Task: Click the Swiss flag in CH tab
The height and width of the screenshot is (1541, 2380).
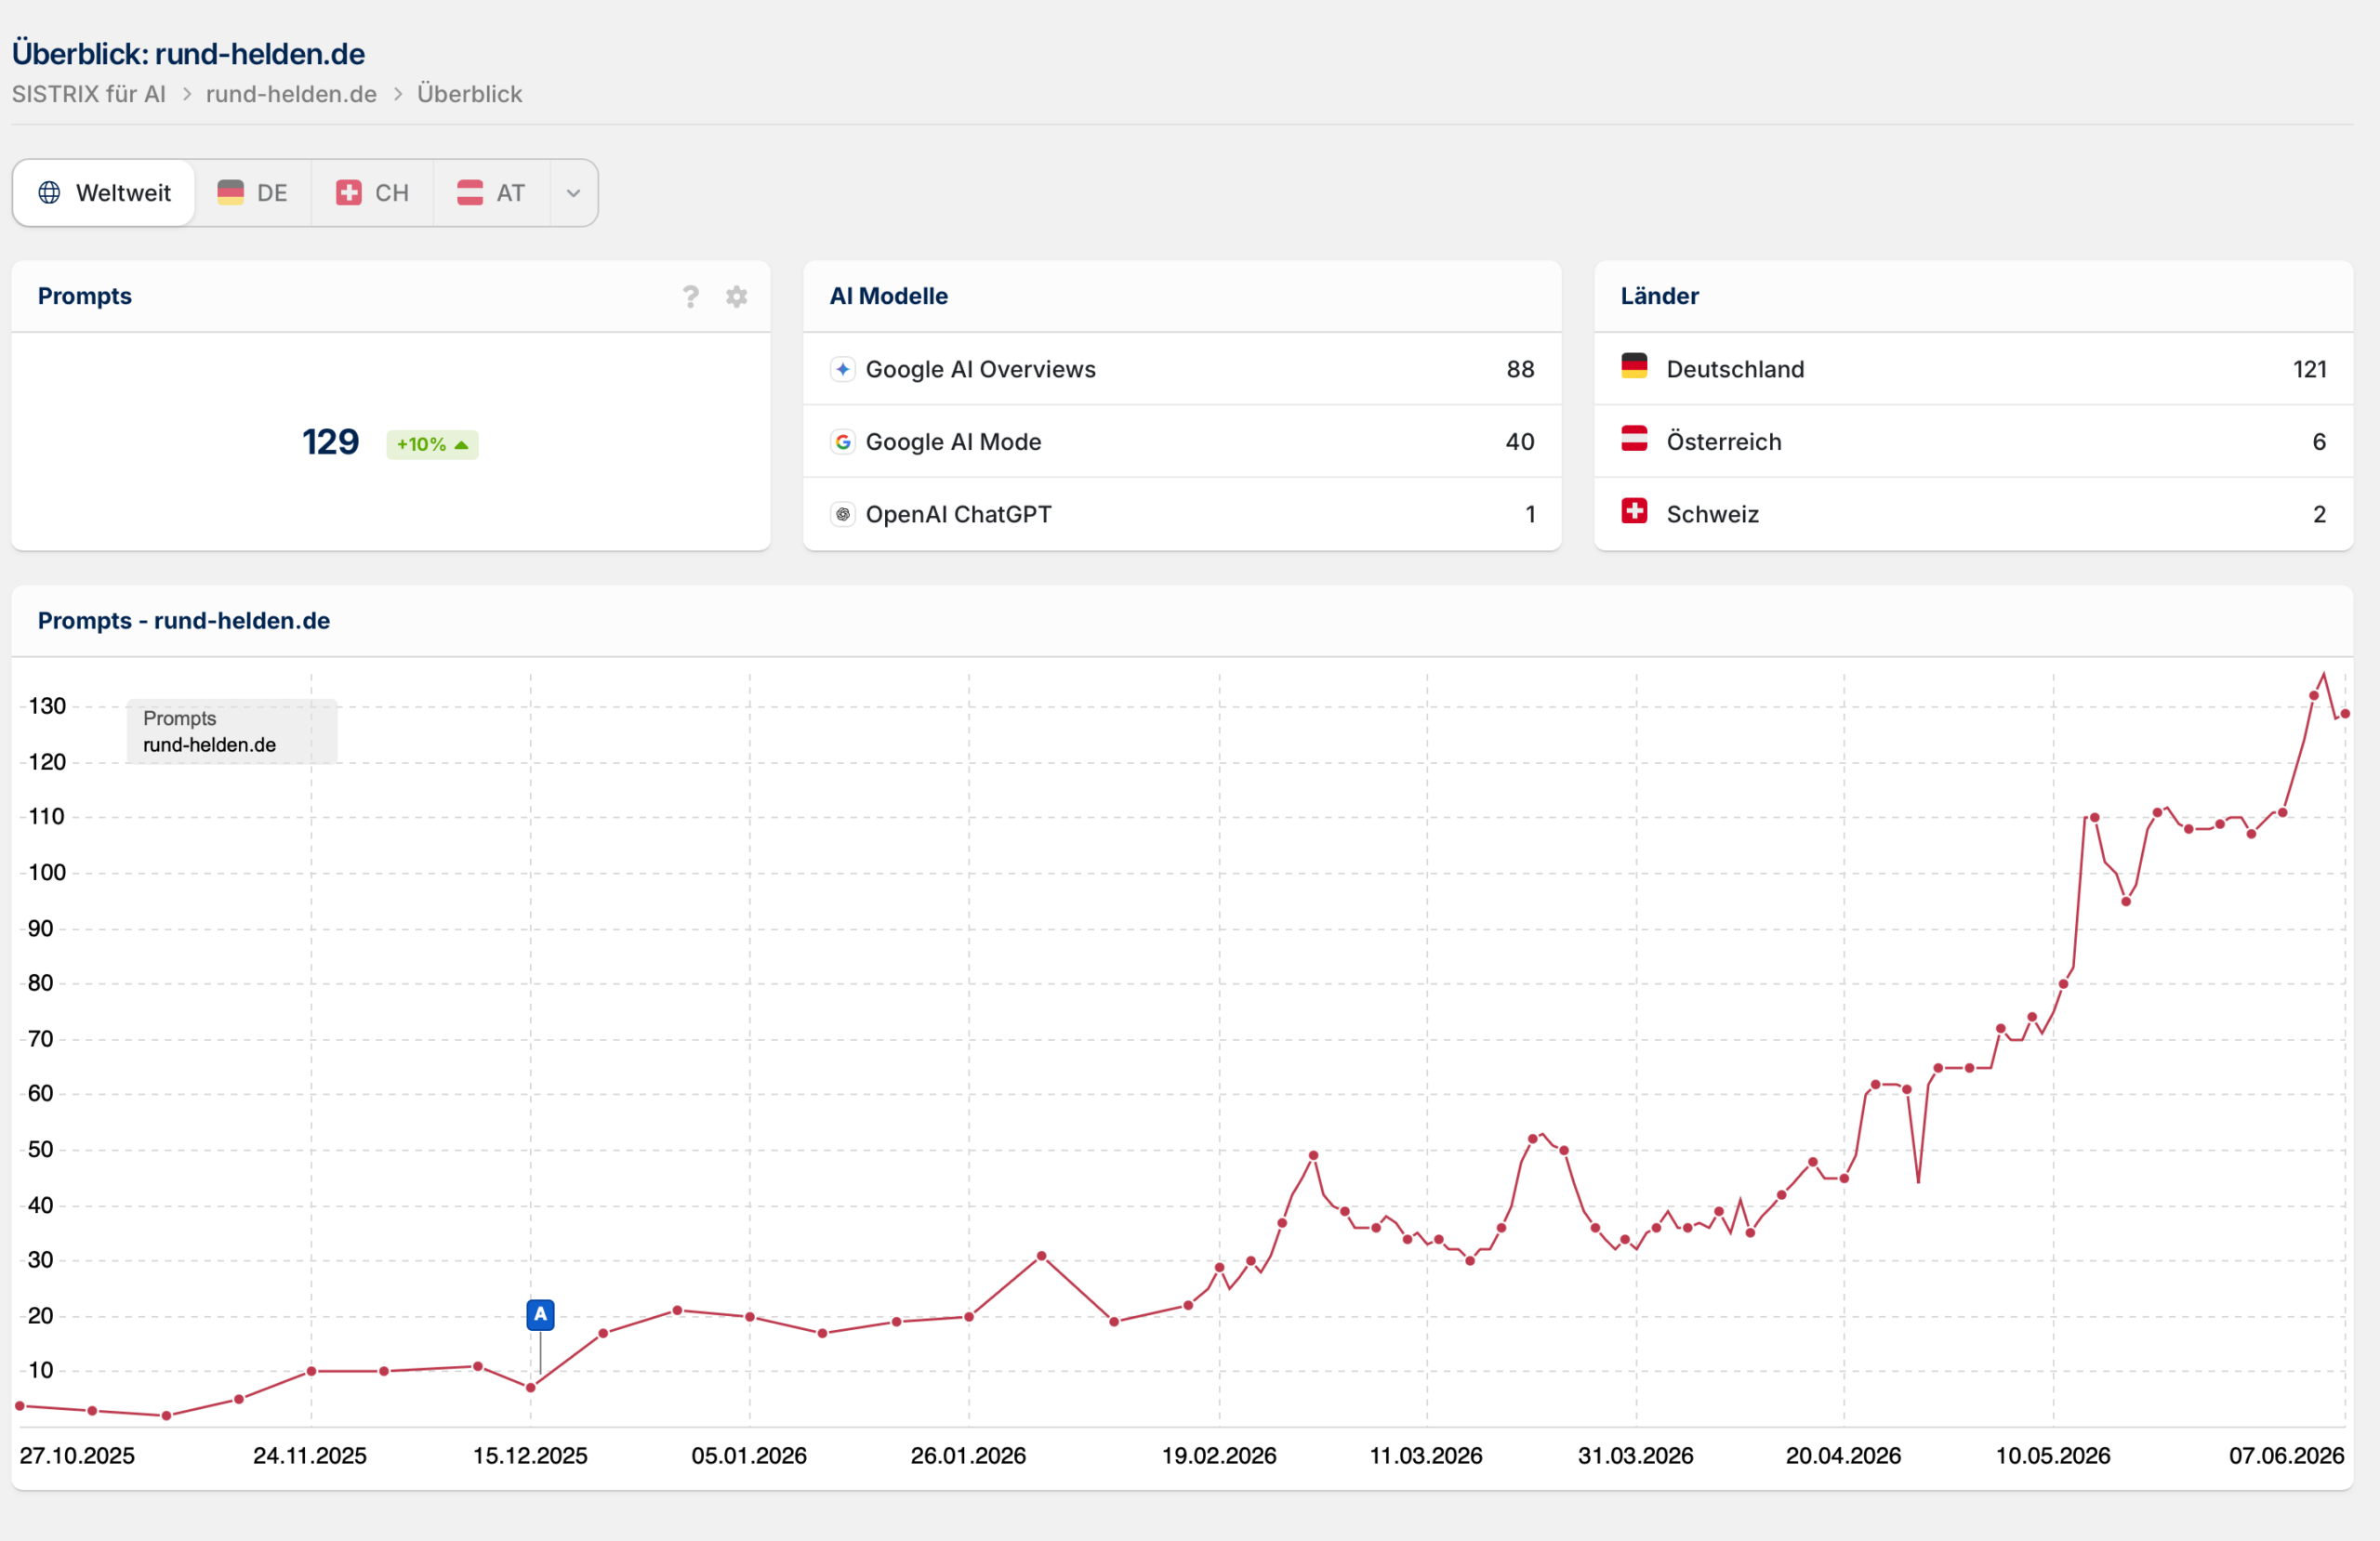Action: point(348,192)
